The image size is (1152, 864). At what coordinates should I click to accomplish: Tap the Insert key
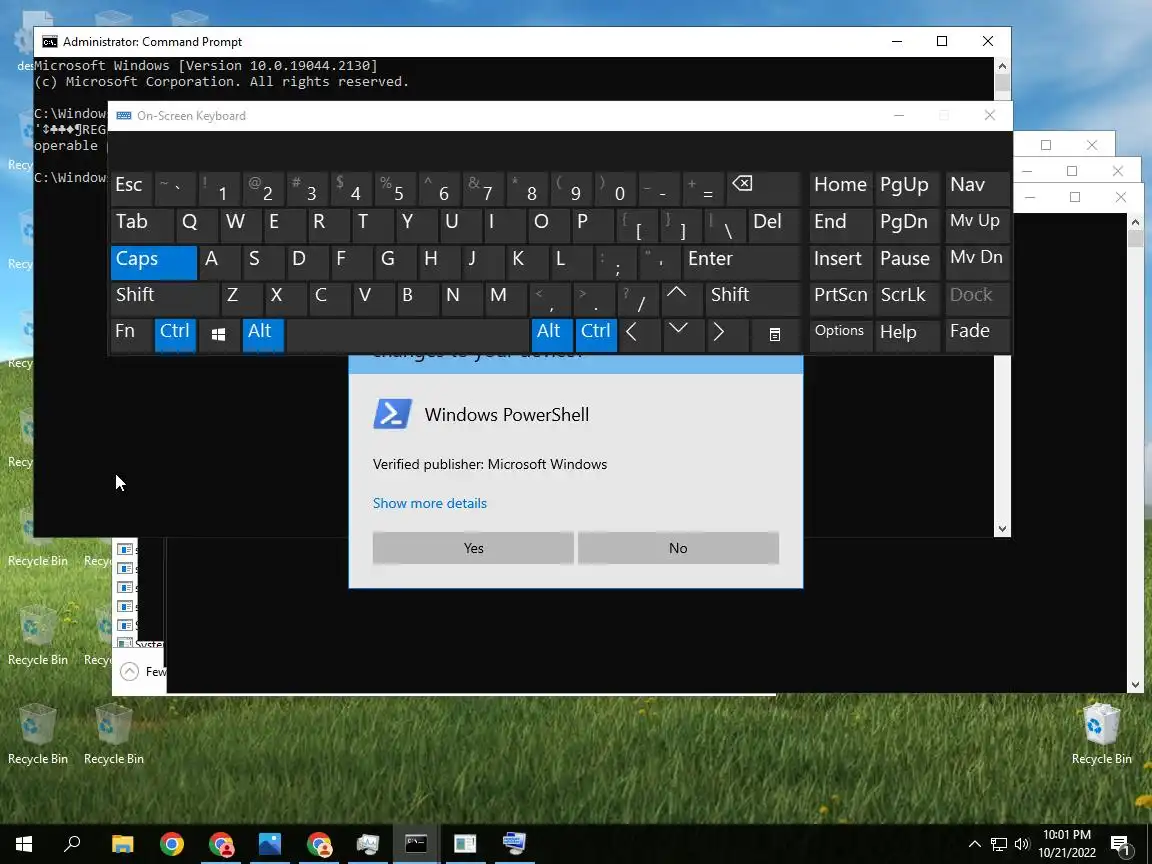841,262
